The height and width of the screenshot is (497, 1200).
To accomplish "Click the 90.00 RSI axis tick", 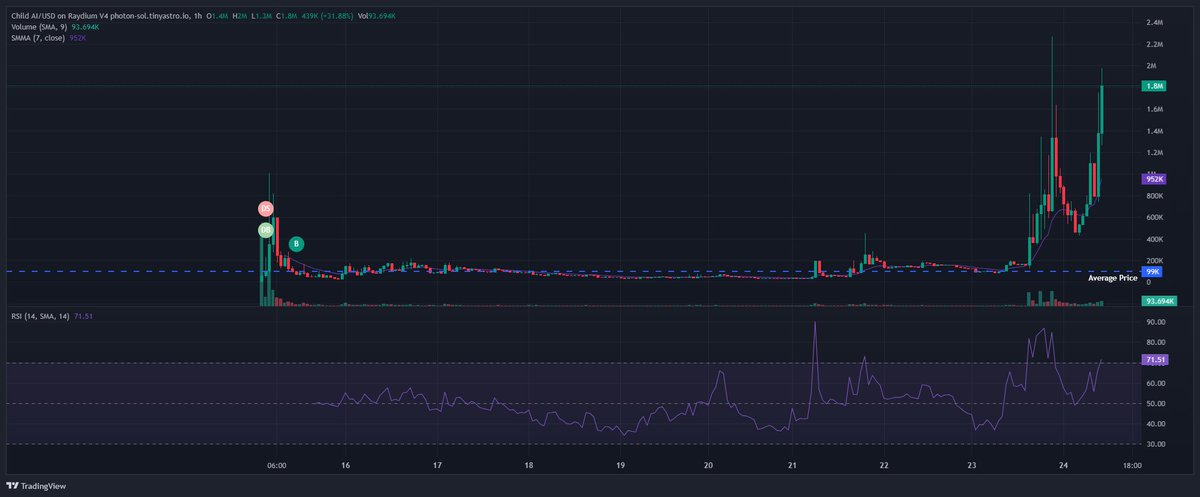I will click(x=1157, y=322).
